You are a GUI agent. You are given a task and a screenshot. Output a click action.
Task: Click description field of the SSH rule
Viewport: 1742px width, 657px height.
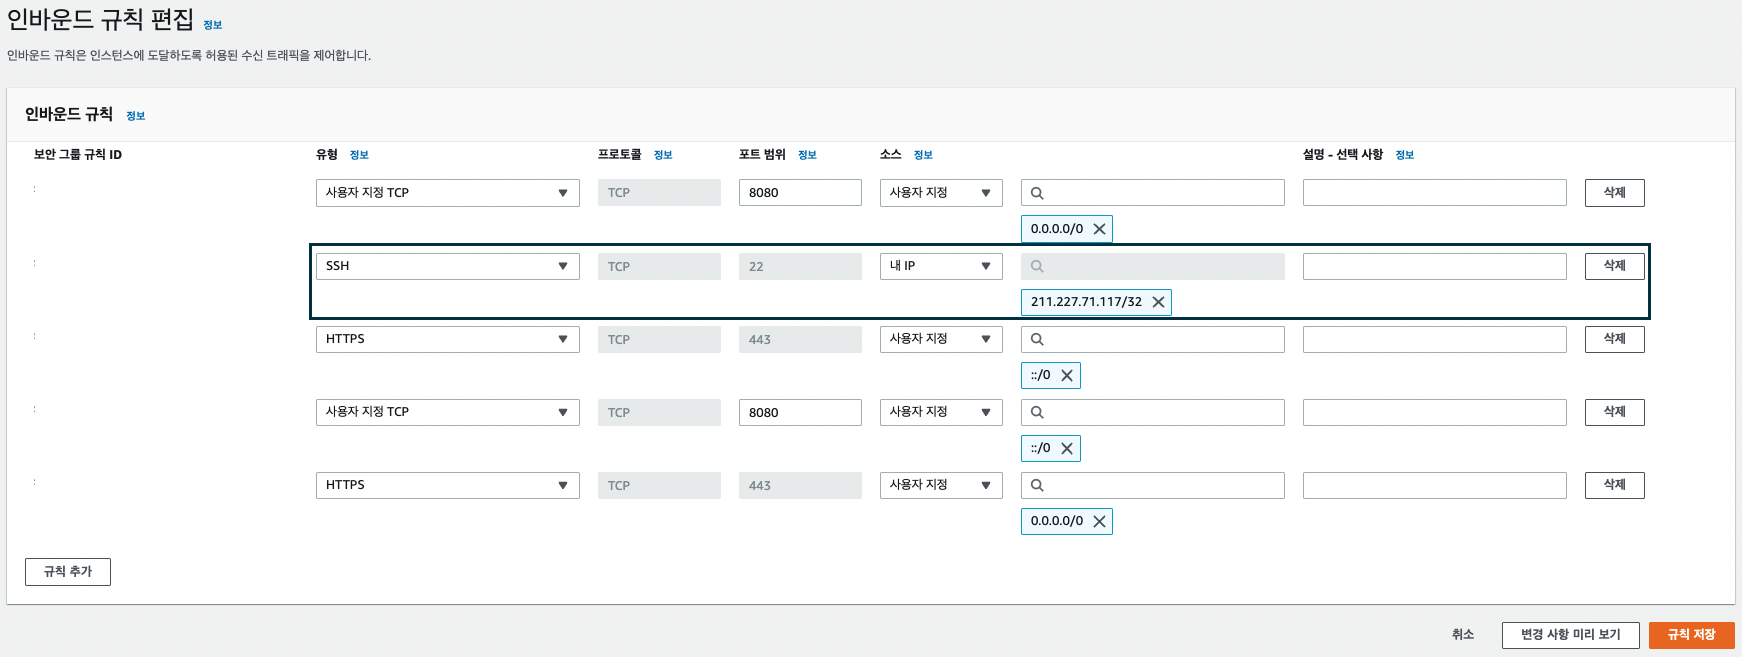point(1435,266)
